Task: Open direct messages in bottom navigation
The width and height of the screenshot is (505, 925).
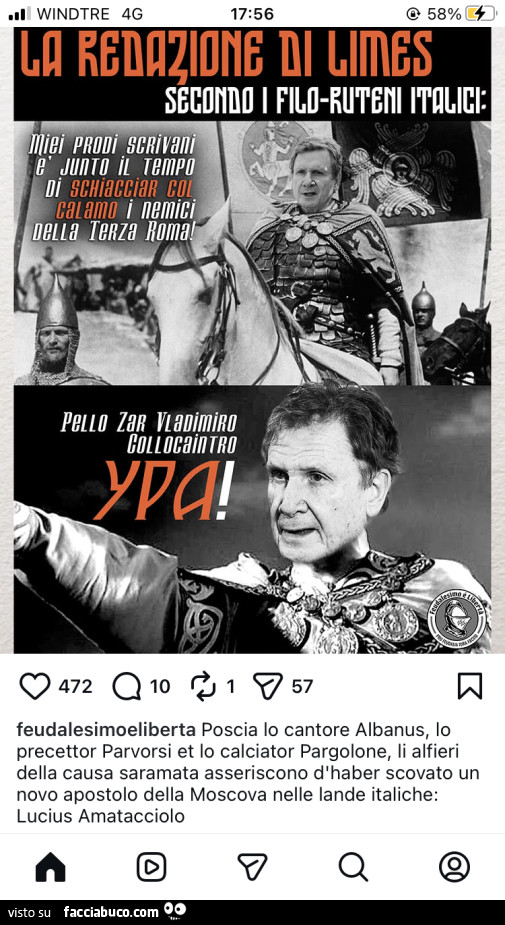Action: tap(252, 867)
